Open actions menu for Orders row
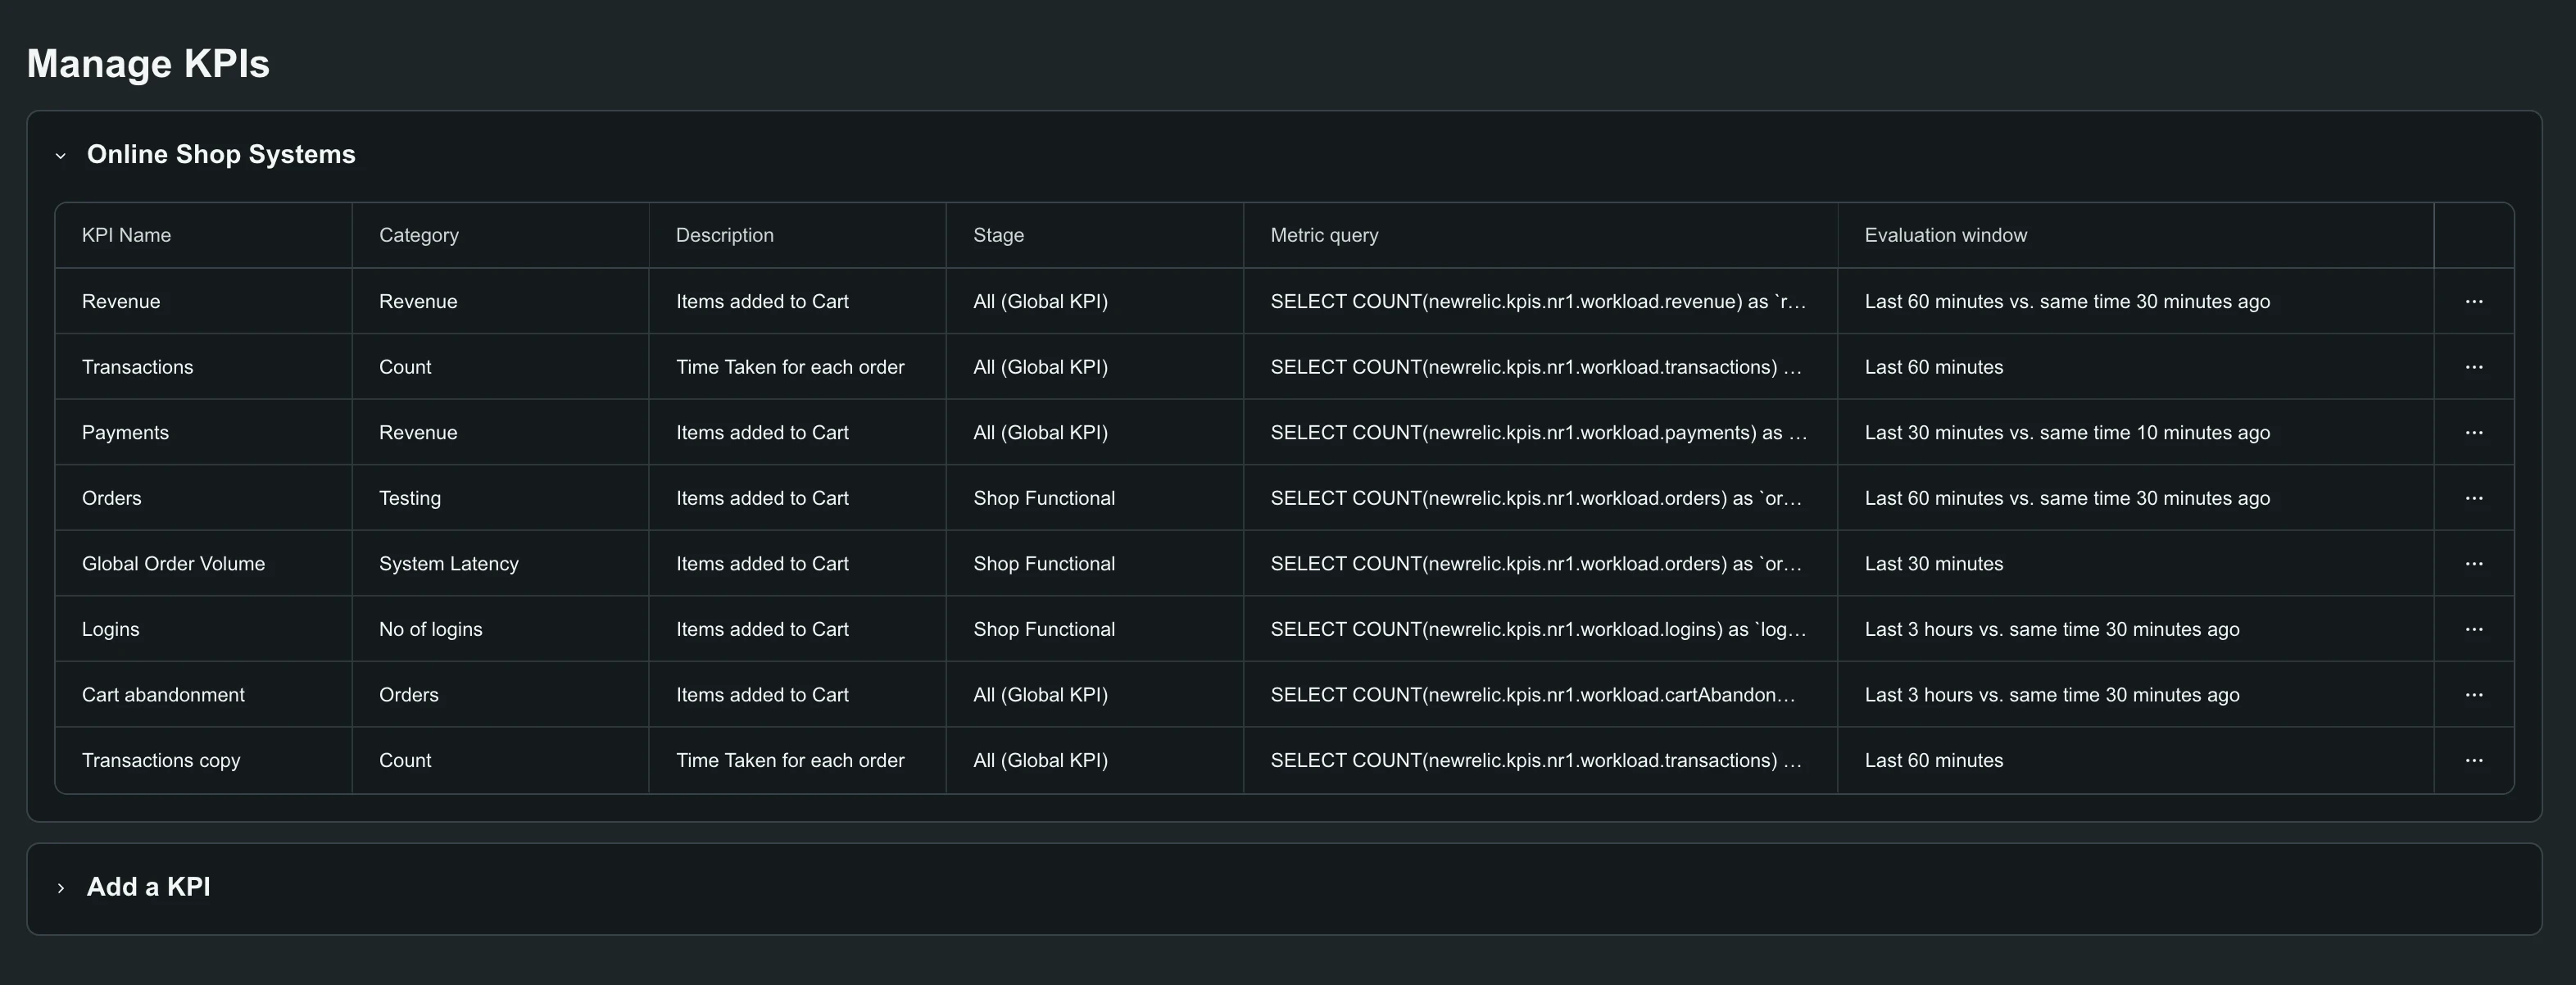Screen dimensions: 2576x985 tap(2473, 498)
